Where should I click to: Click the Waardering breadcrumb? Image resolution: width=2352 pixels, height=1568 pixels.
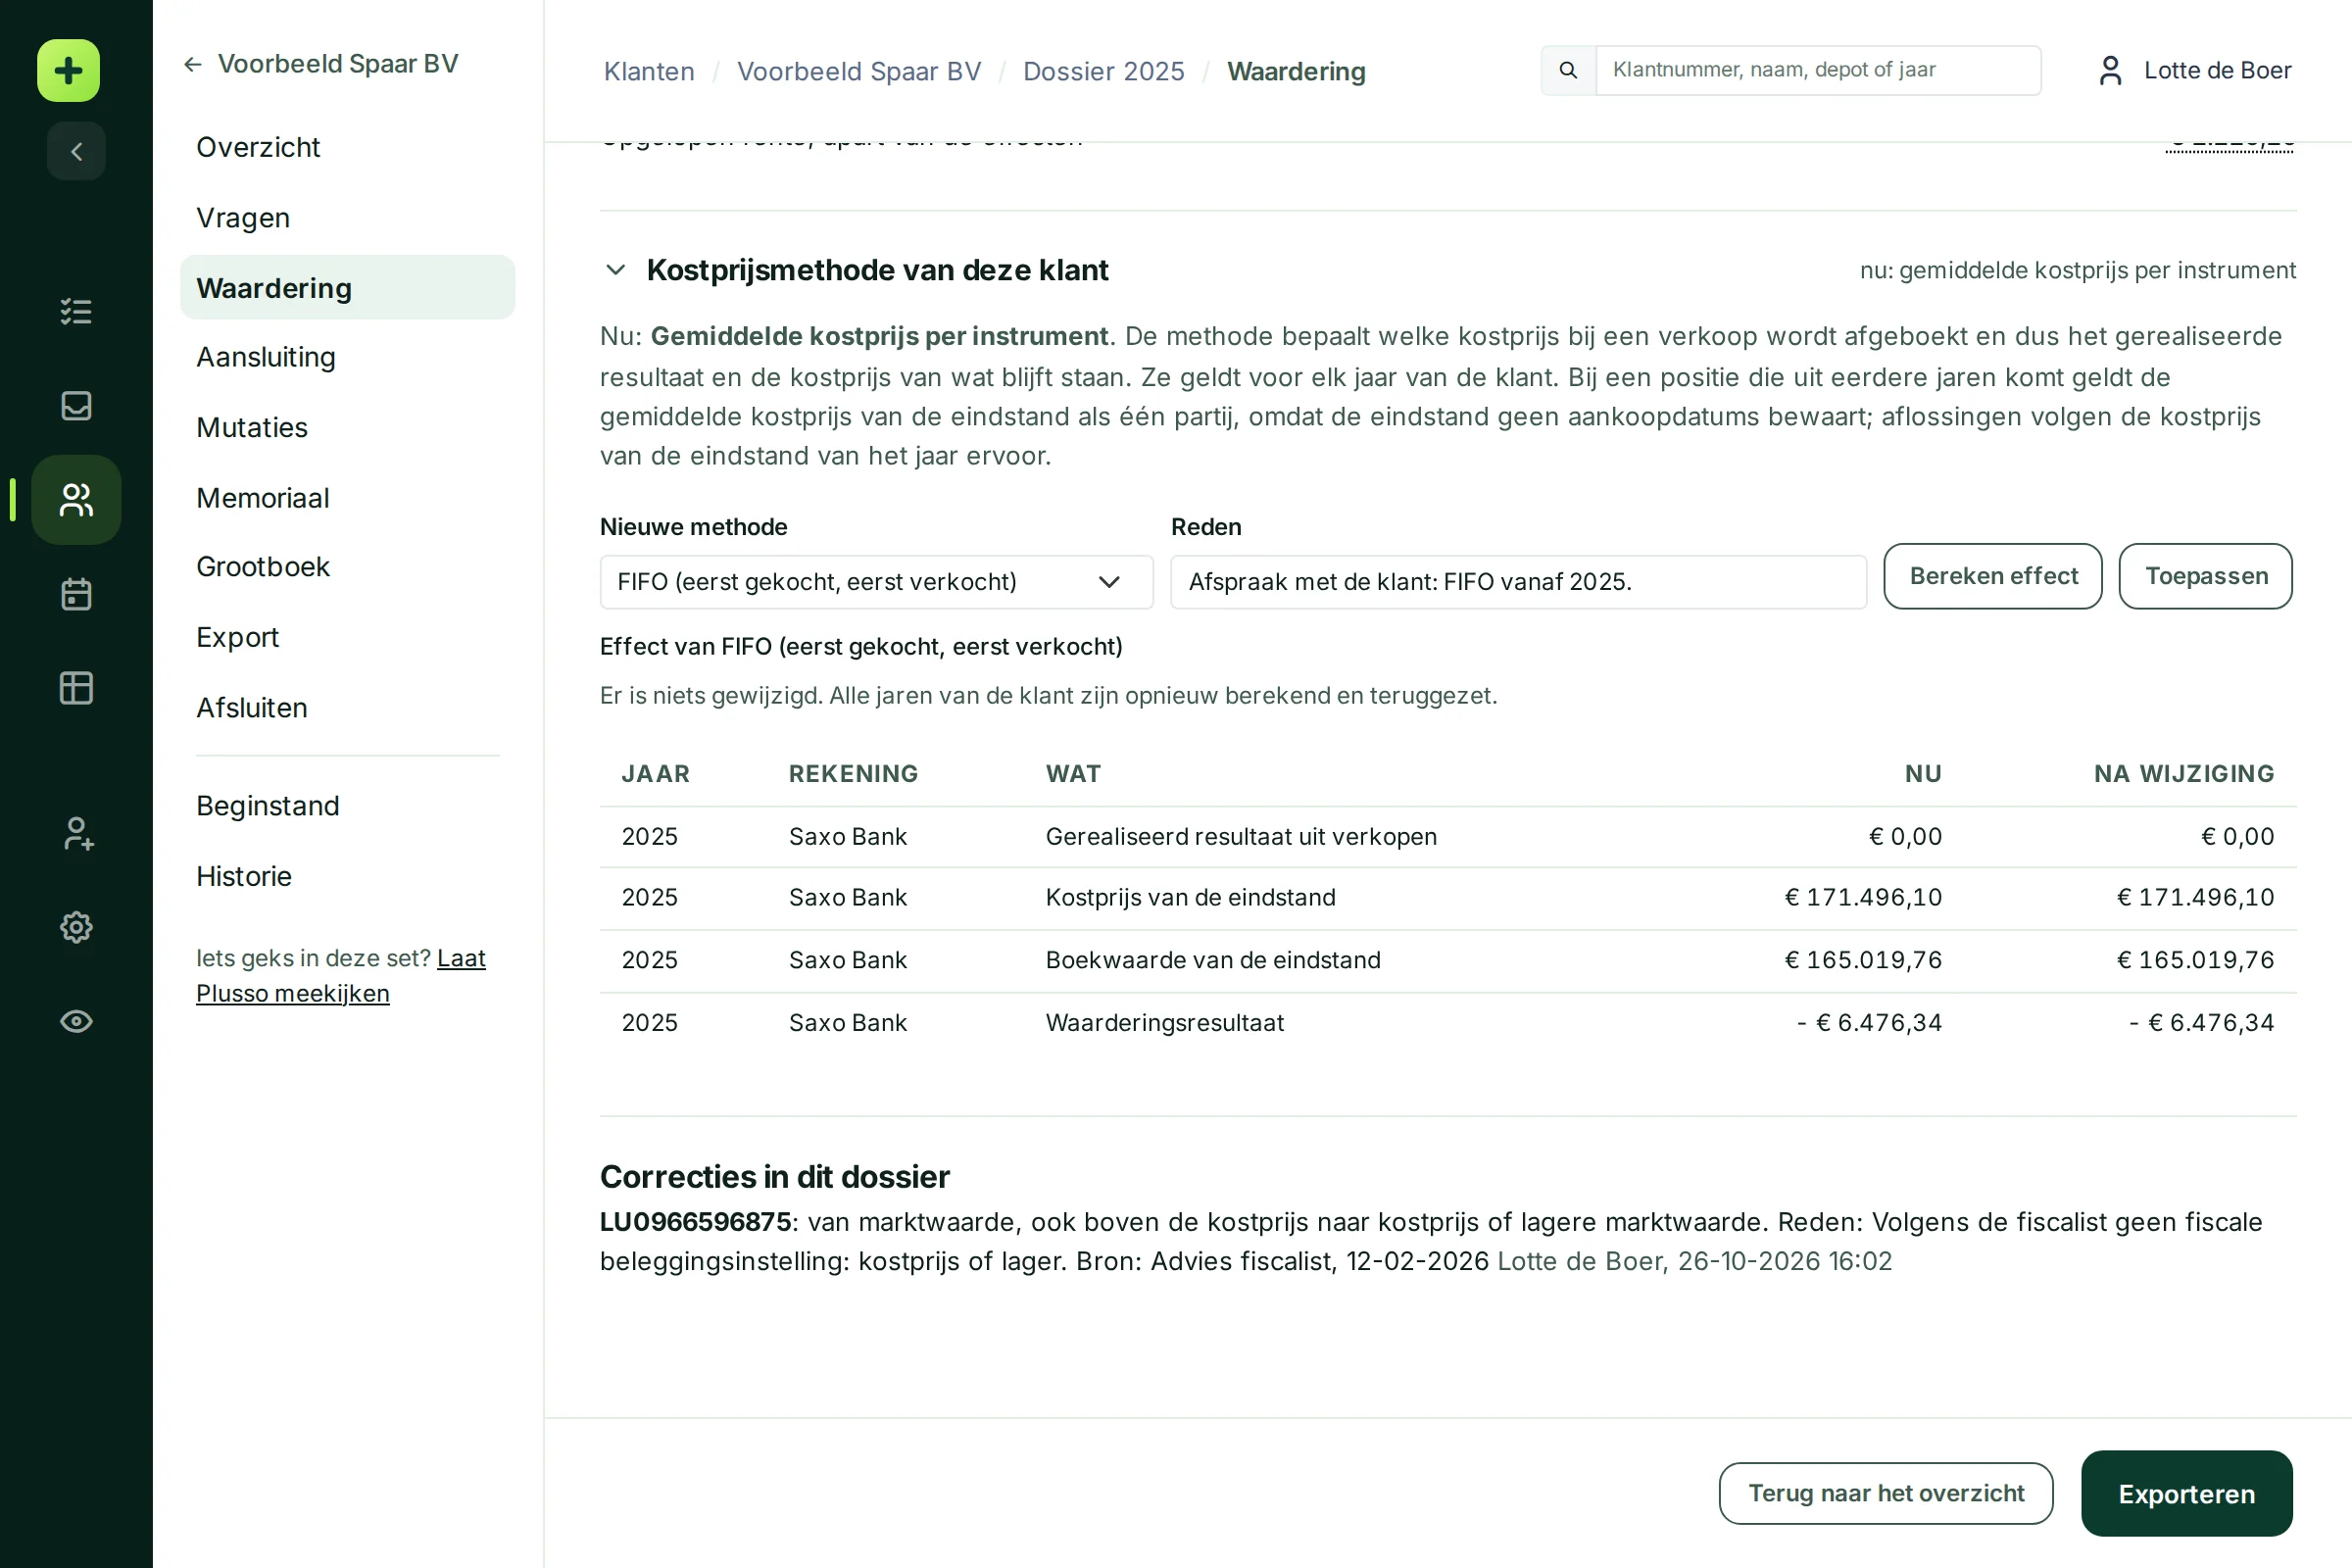(1296, 71)
